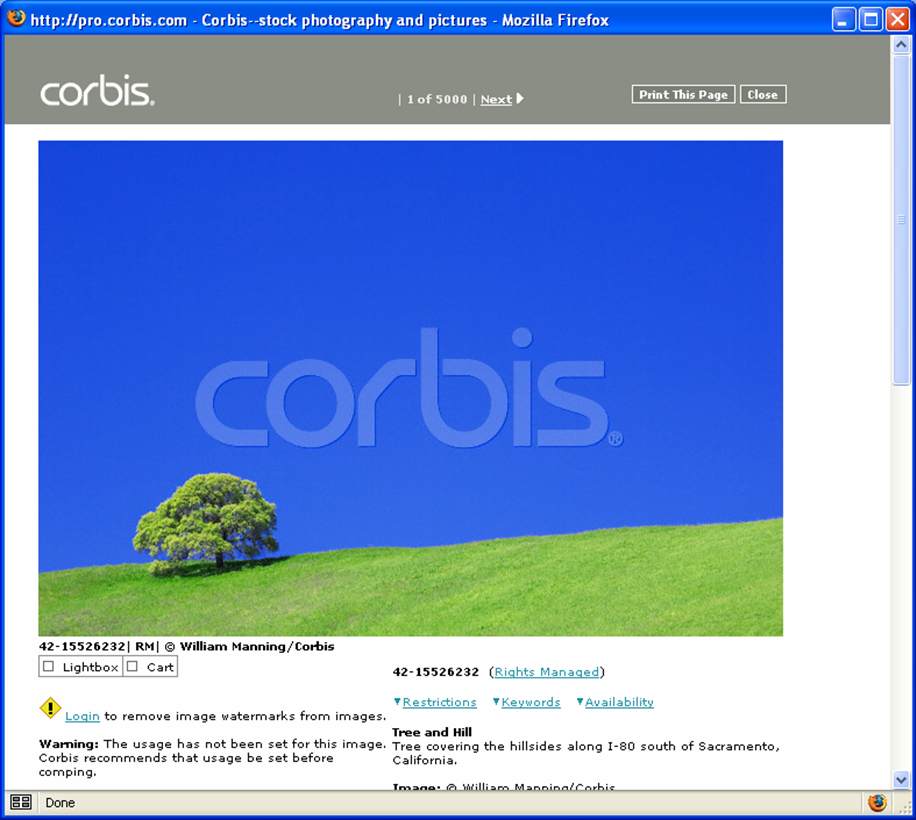Screen dimensions: 916x820
Task: Expand the Keywords section
Action: click(530, 702)
